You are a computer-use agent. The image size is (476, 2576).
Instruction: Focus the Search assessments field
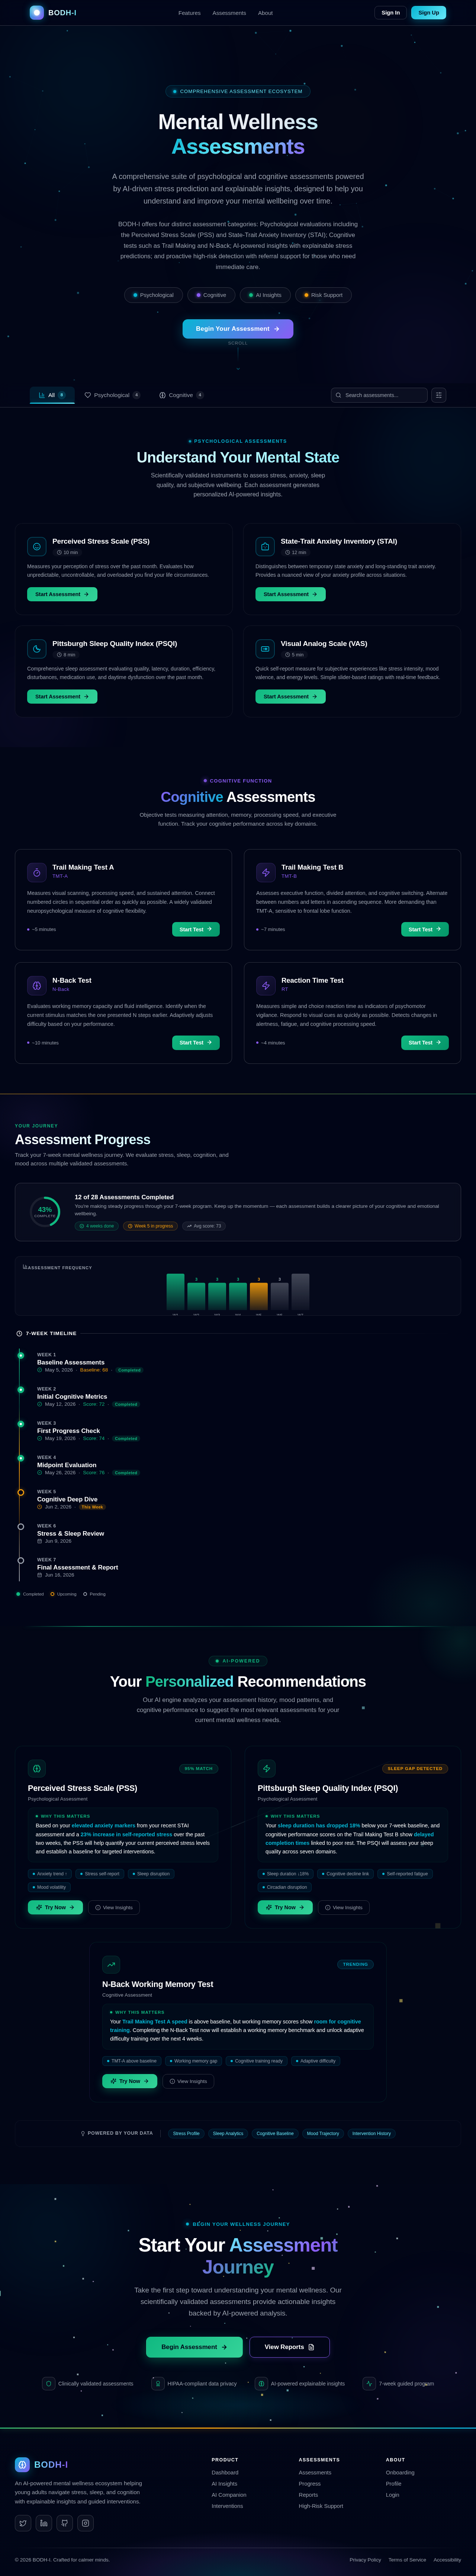click(x=379, y=395)
